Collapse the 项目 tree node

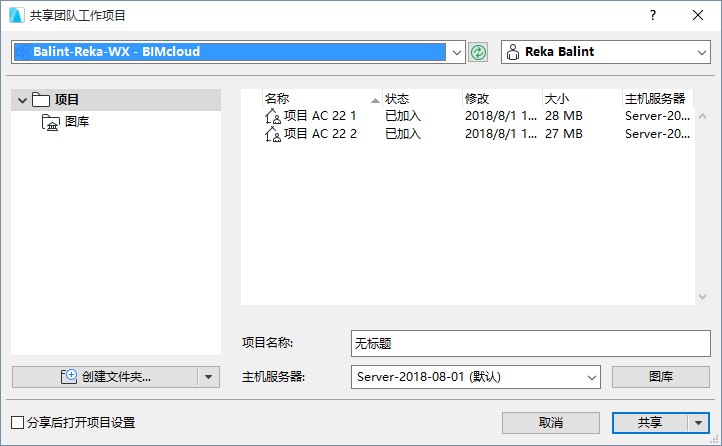22,100
